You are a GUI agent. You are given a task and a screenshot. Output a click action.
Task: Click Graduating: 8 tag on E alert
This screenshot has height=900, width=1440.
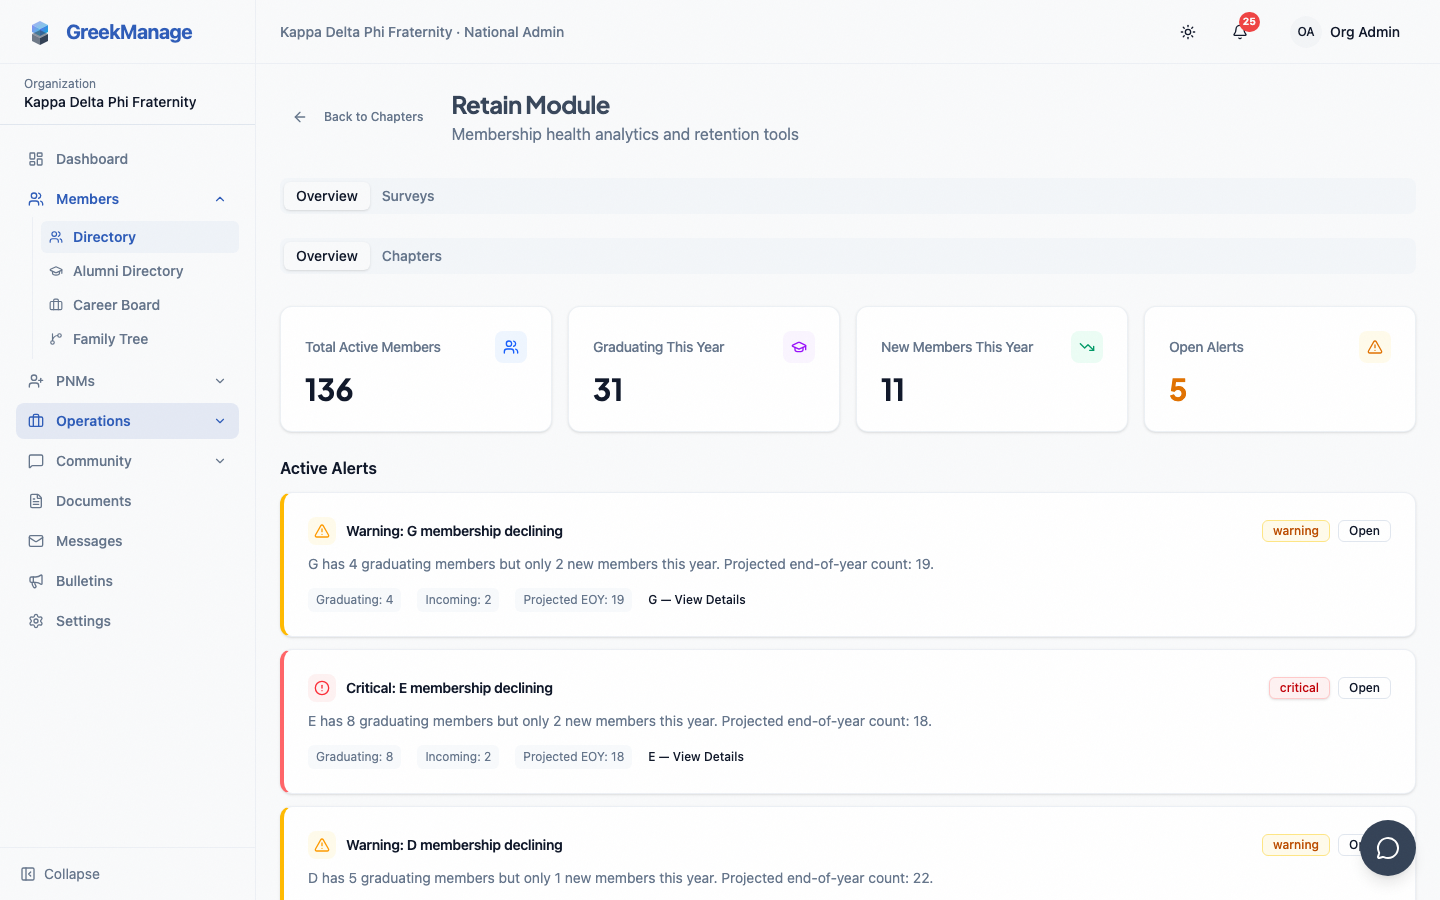[x=354, y=757]
